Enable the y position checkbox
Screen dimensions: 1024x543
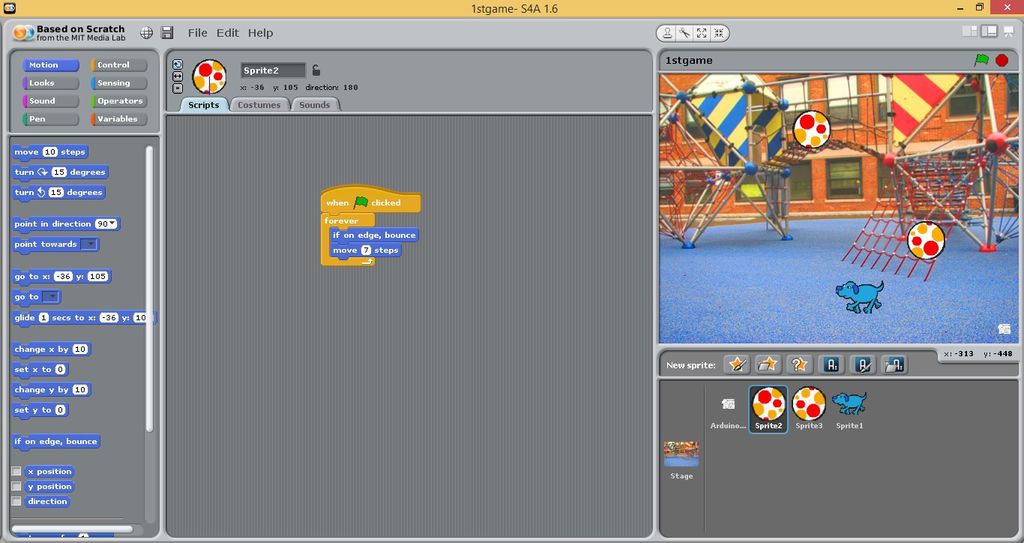pos(16,486)
